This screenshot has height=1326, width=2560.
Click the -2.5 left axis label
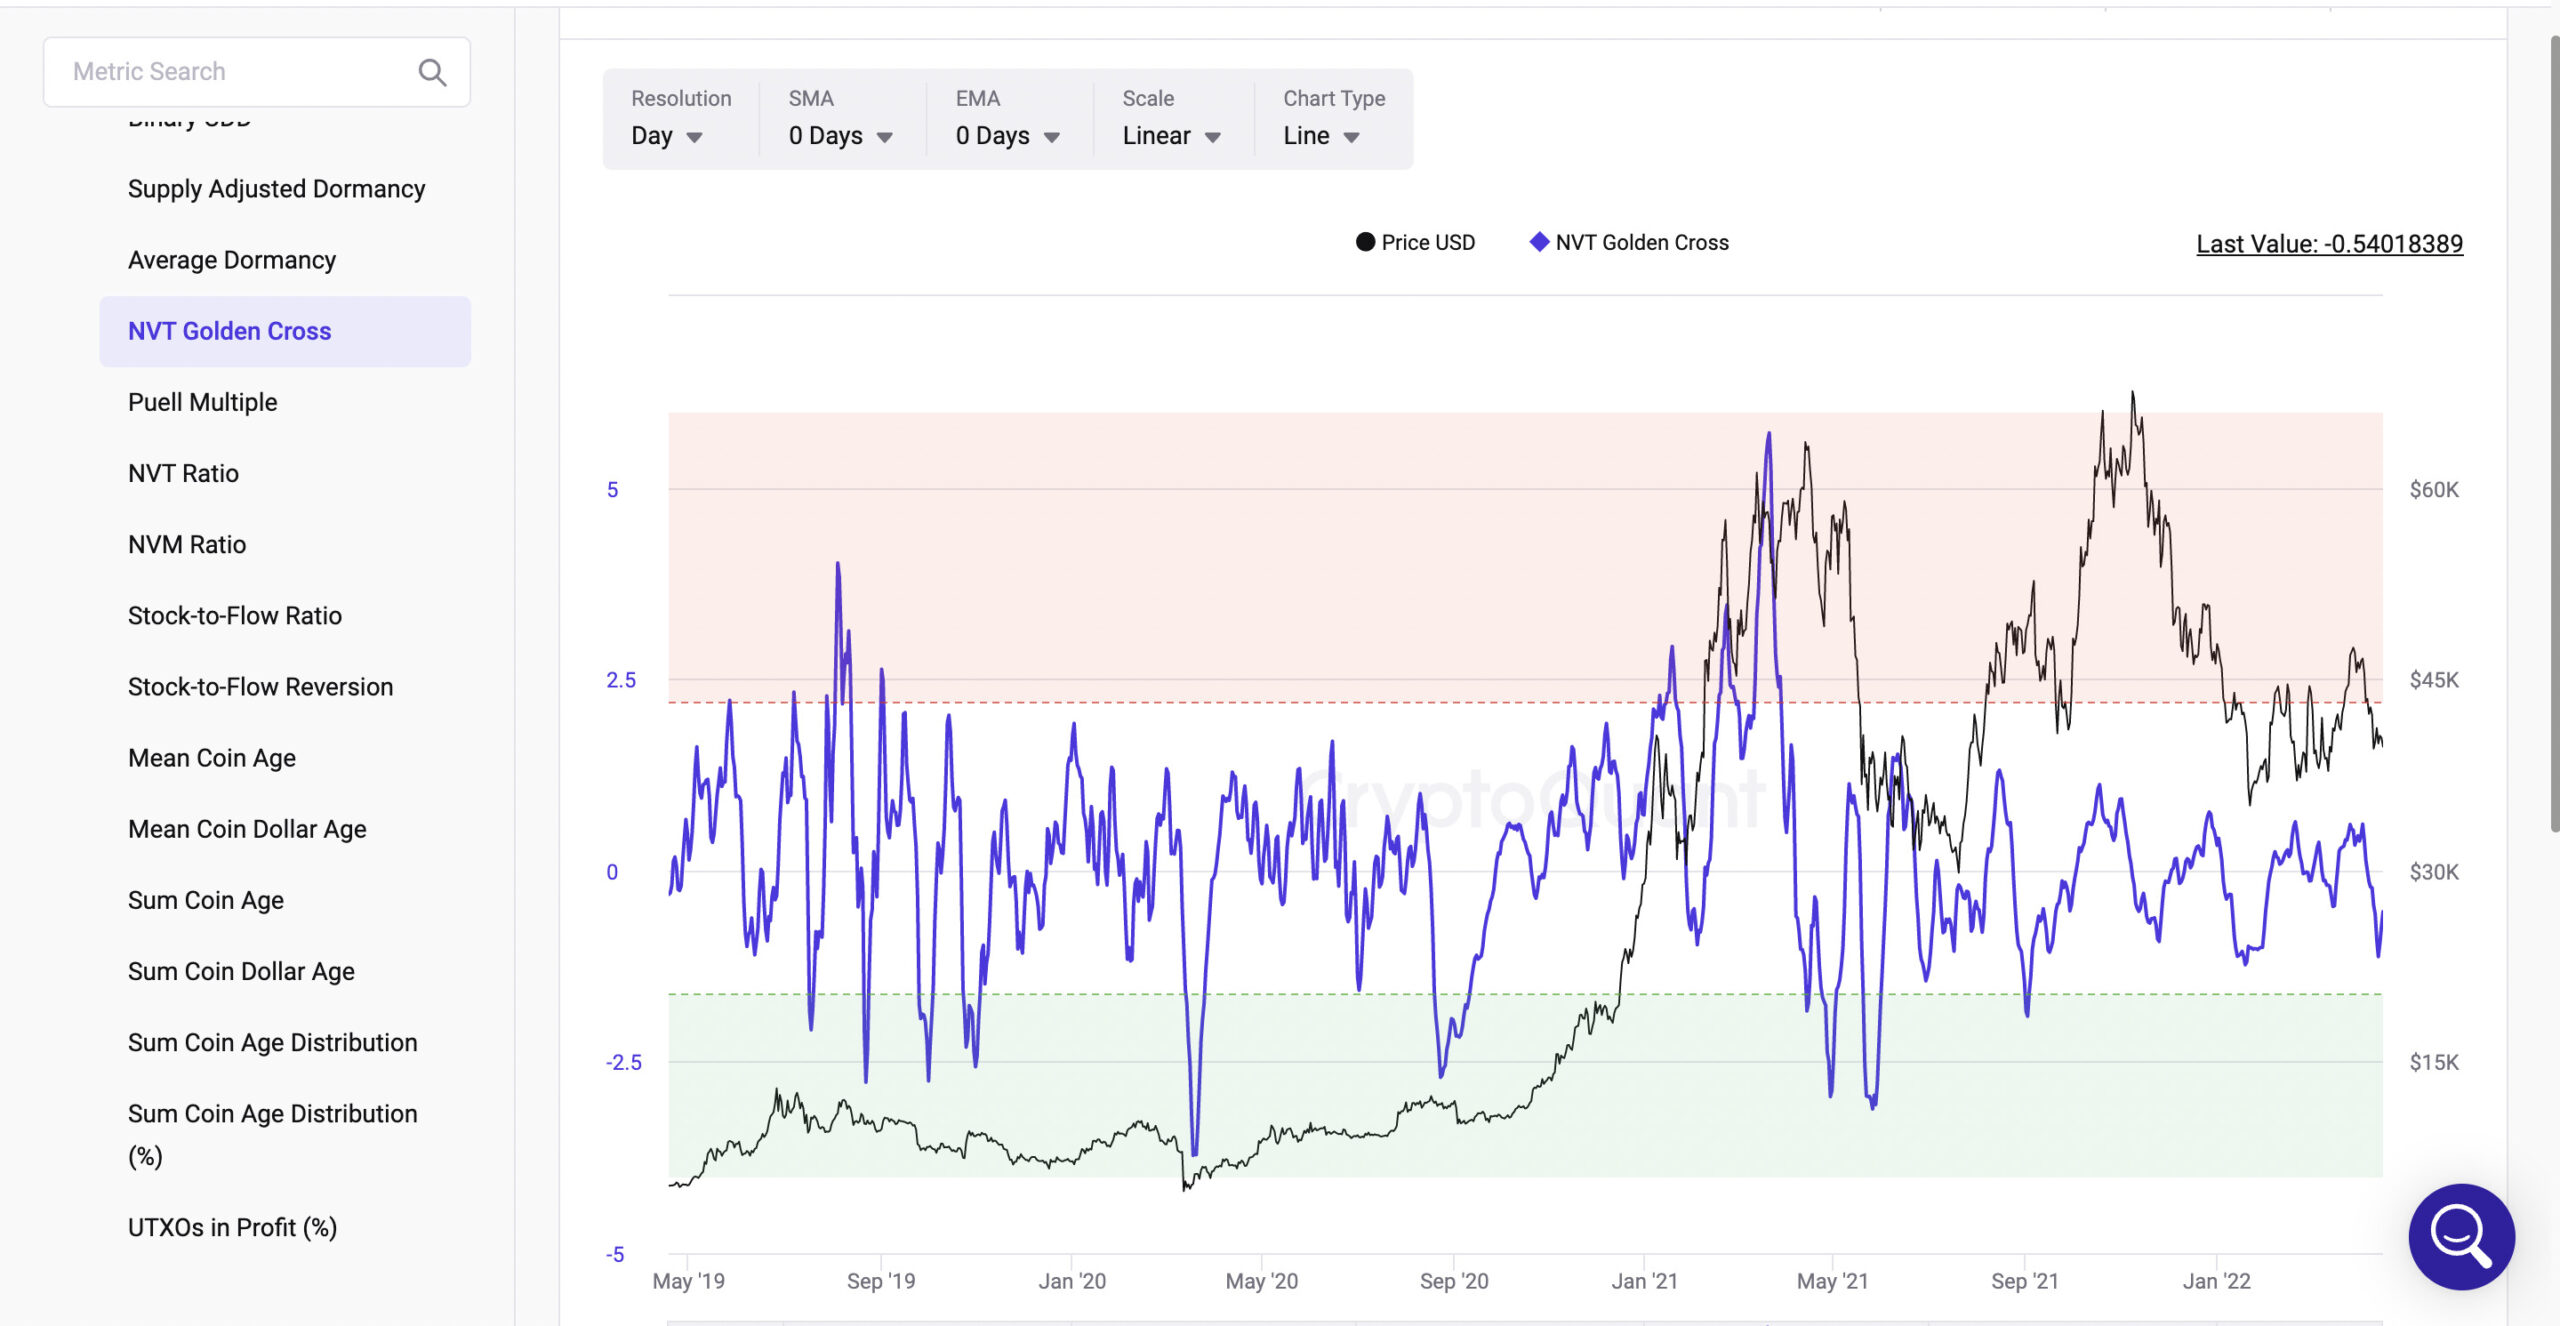[x=624, y=1062]
